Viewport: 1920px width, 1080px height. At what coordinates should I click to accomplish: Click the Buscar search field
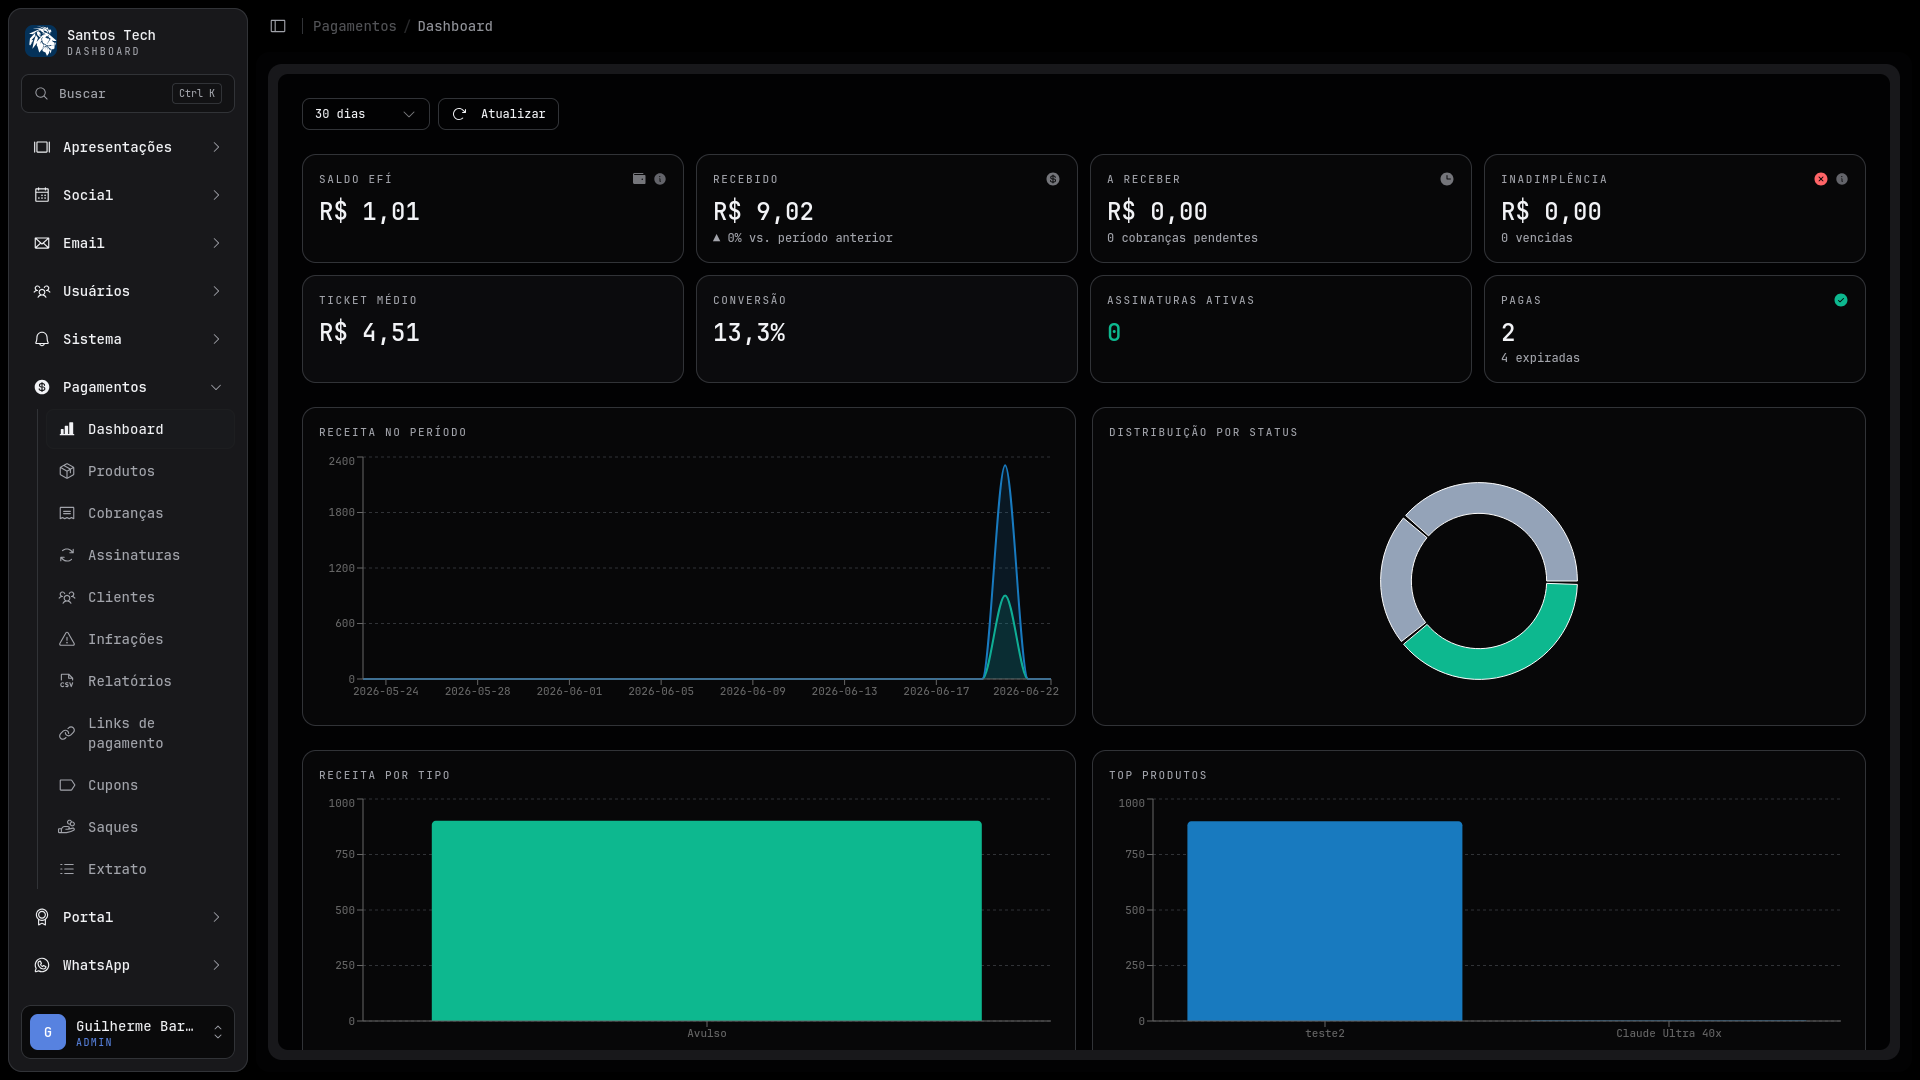[x=128, y=93]
